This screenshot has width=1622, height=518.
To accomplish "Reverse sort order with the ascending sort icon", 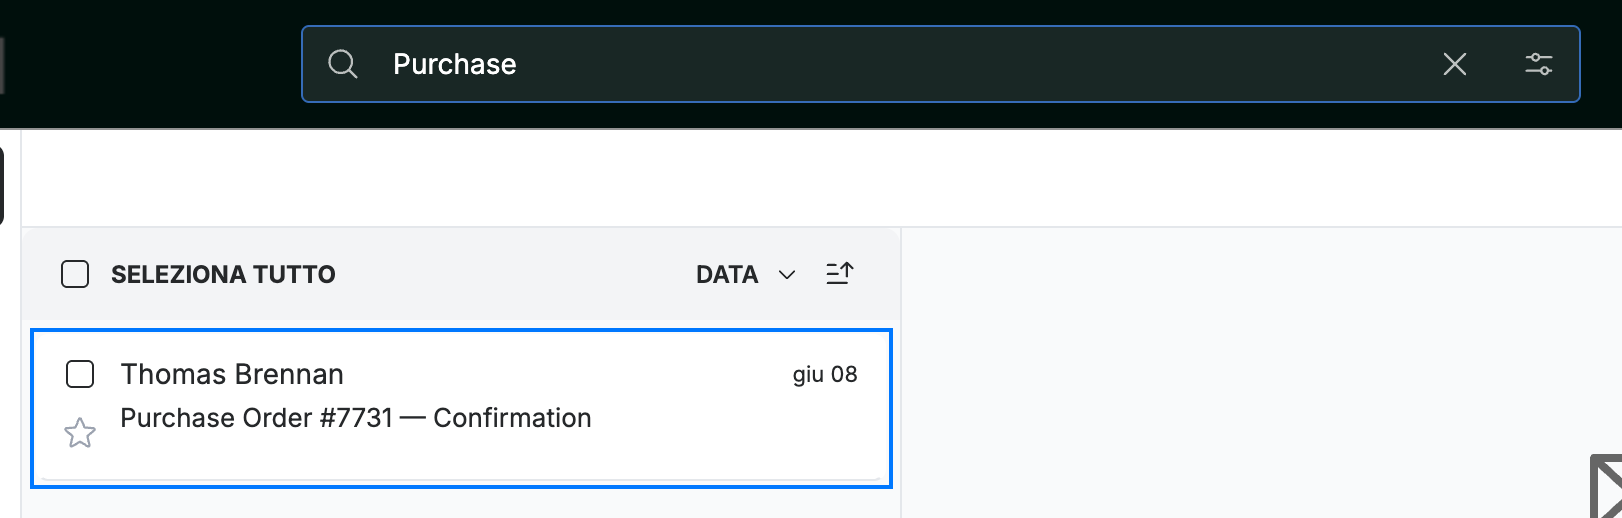I will point(839,273).
